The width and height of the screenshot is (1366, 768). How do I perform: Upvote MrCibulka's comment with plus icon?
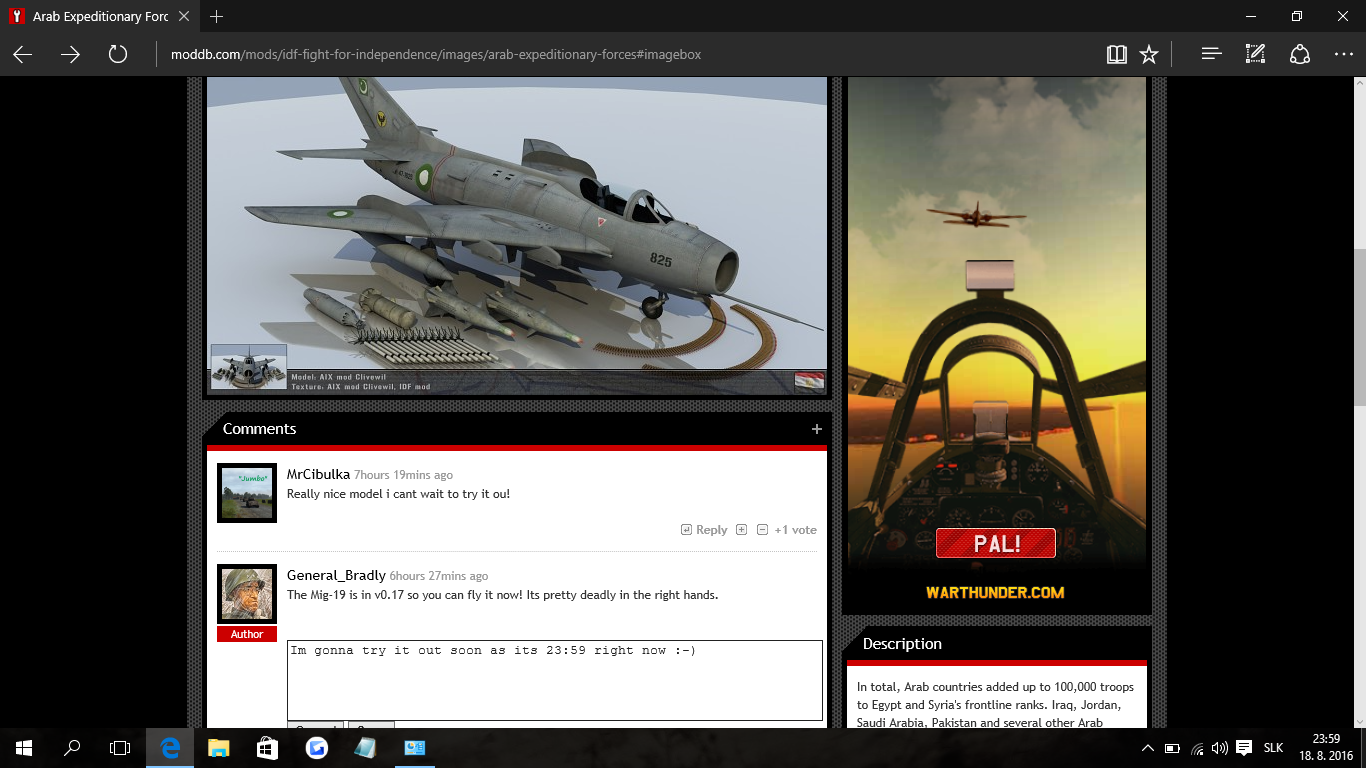(741, 530)
